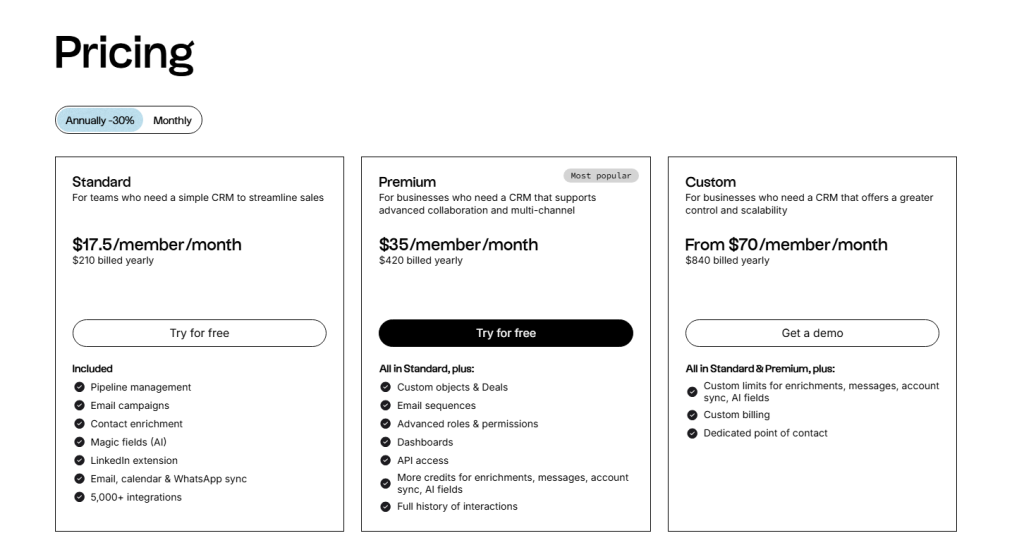Click check icon beside Dedicated point of contact
1024x557 pixels.
[692, 433]
